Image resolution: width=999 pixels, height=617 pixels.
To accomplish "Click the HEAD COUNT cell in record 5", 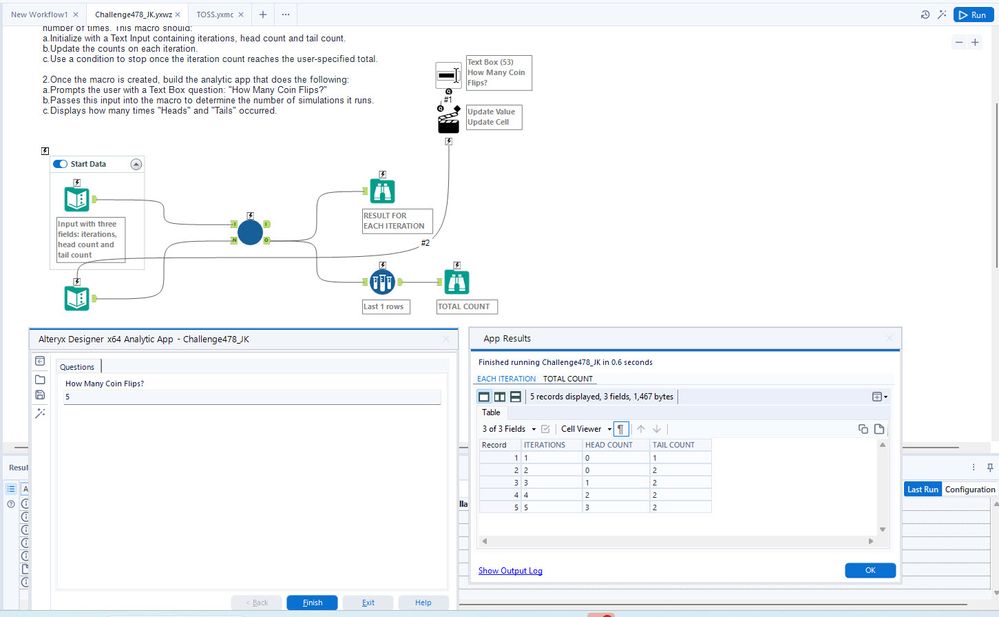I will (x=615, y=507).
